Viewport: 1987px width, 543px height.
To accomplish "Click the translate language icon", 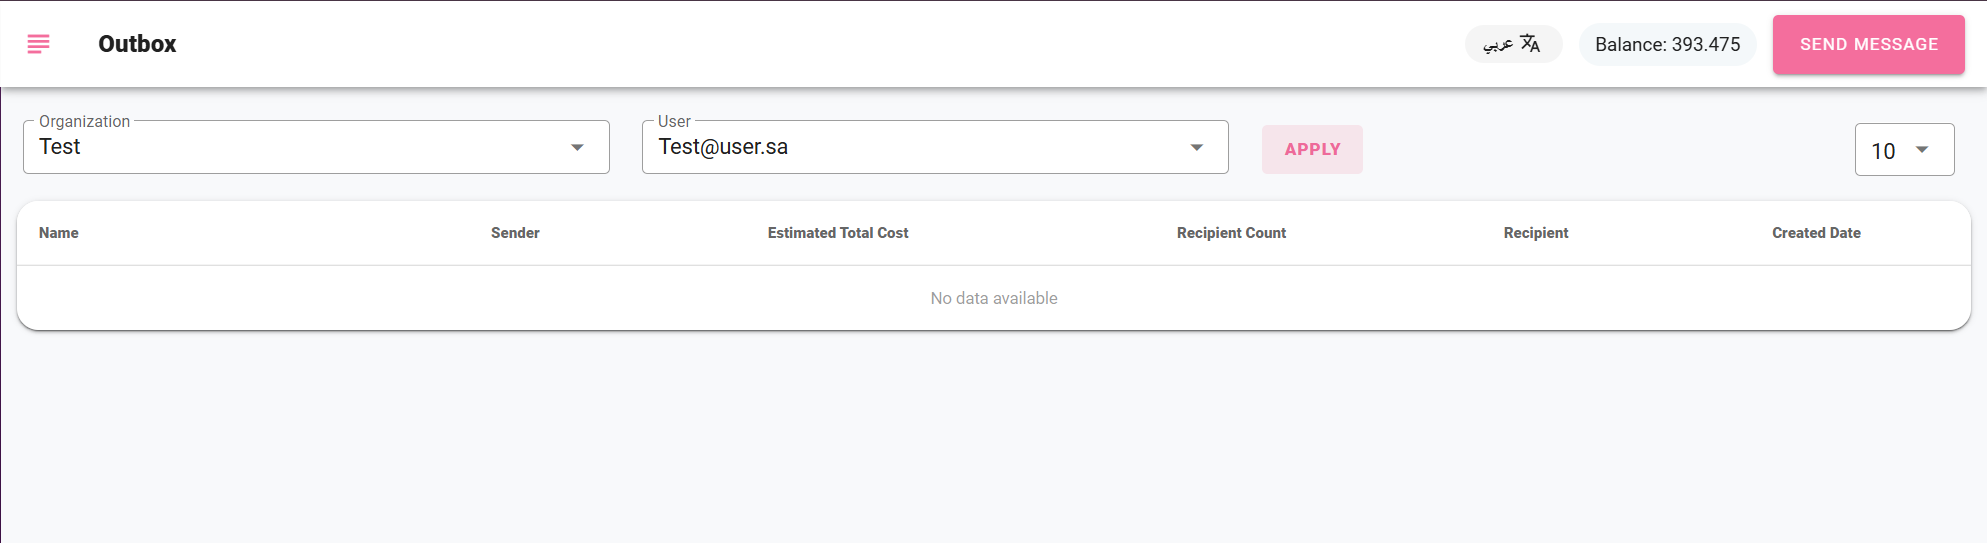I will click(1530, 43).
